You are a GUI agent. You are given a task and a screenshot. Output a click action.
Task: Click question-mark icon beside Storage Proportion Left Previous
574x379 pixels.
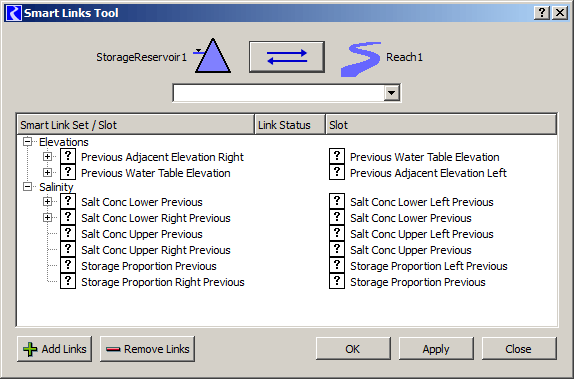[x=337, y=265]
